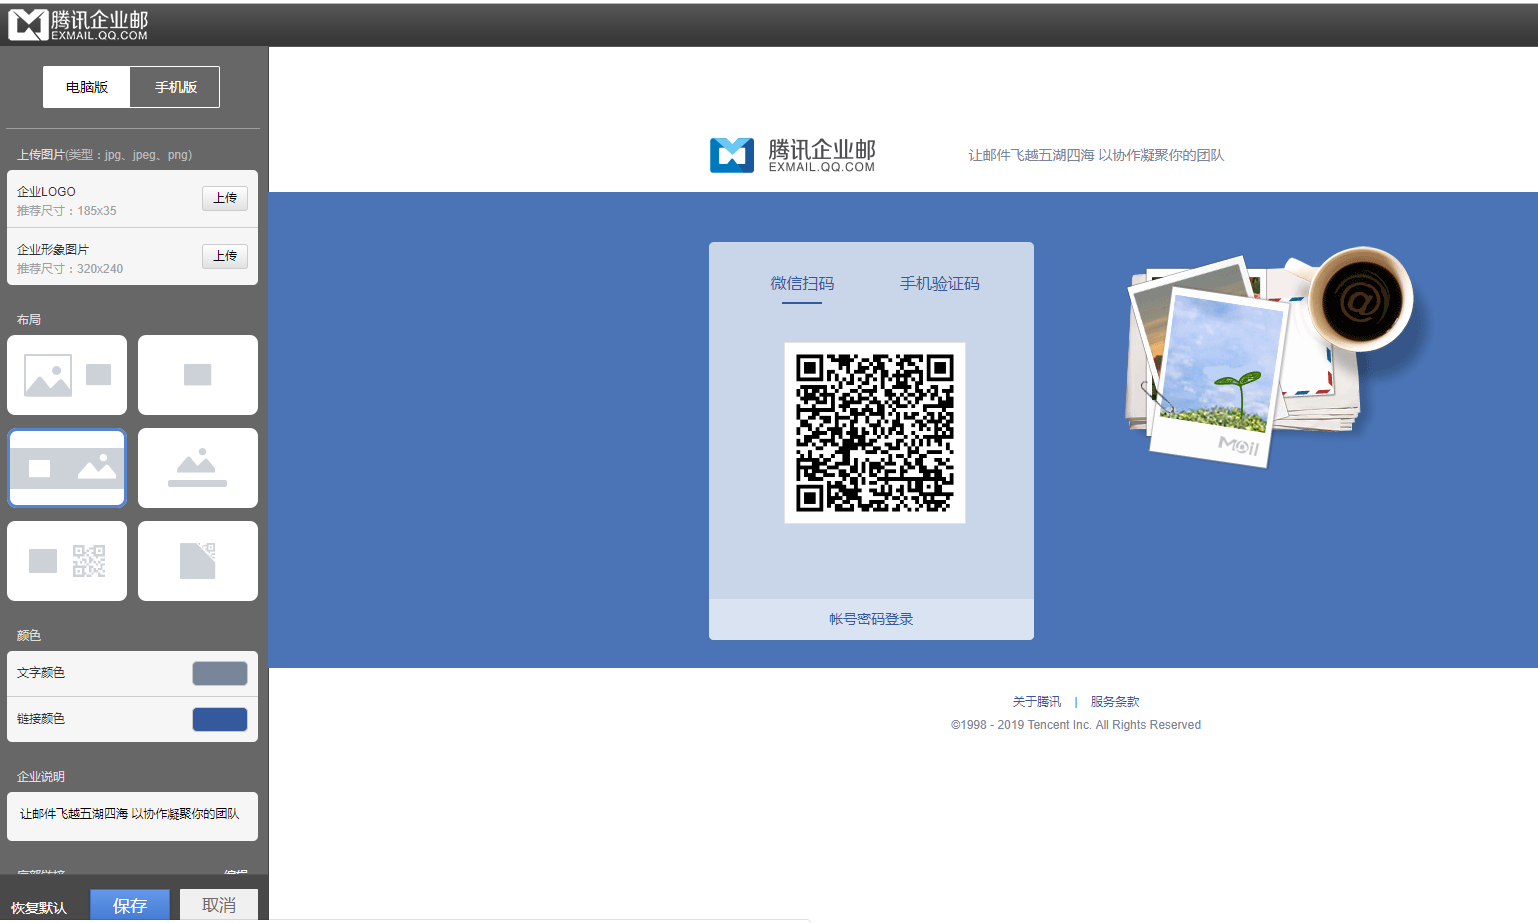The width and height of the screenshot is (1538, 923).
Task: Click the Exmail logo in the preview header
Action: point(792,155)
